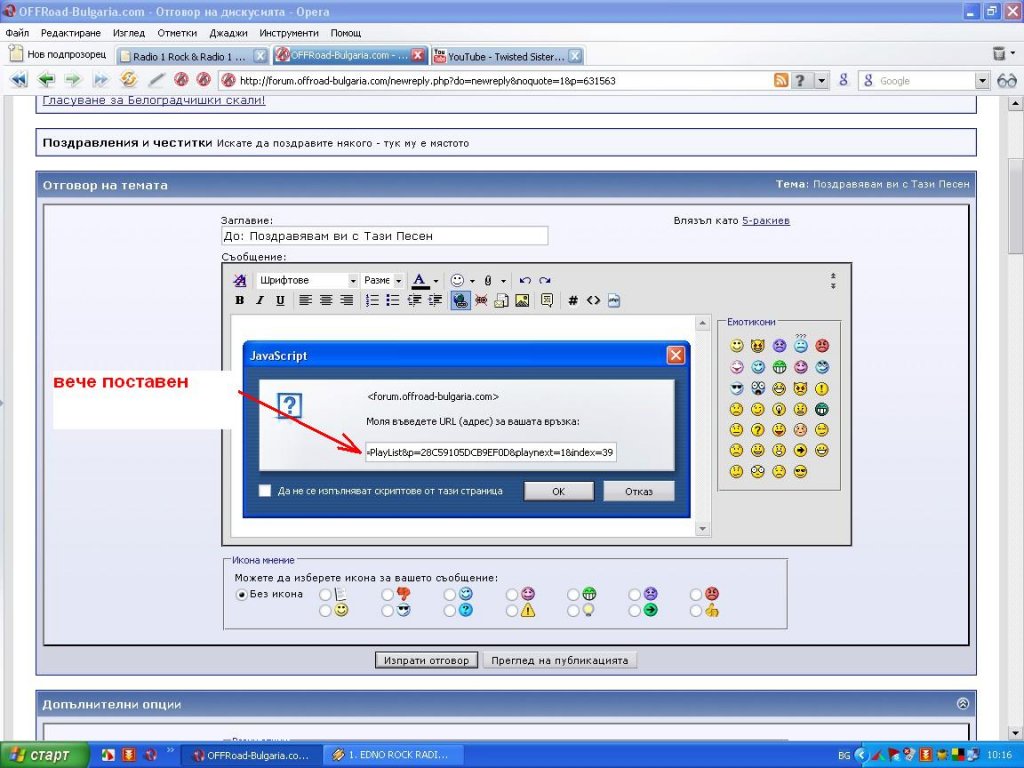Image resolution: width=1024 pixels, height=768 pixels.
Task: Toggle underline formatting in the editor
Action: click(280, 300)
